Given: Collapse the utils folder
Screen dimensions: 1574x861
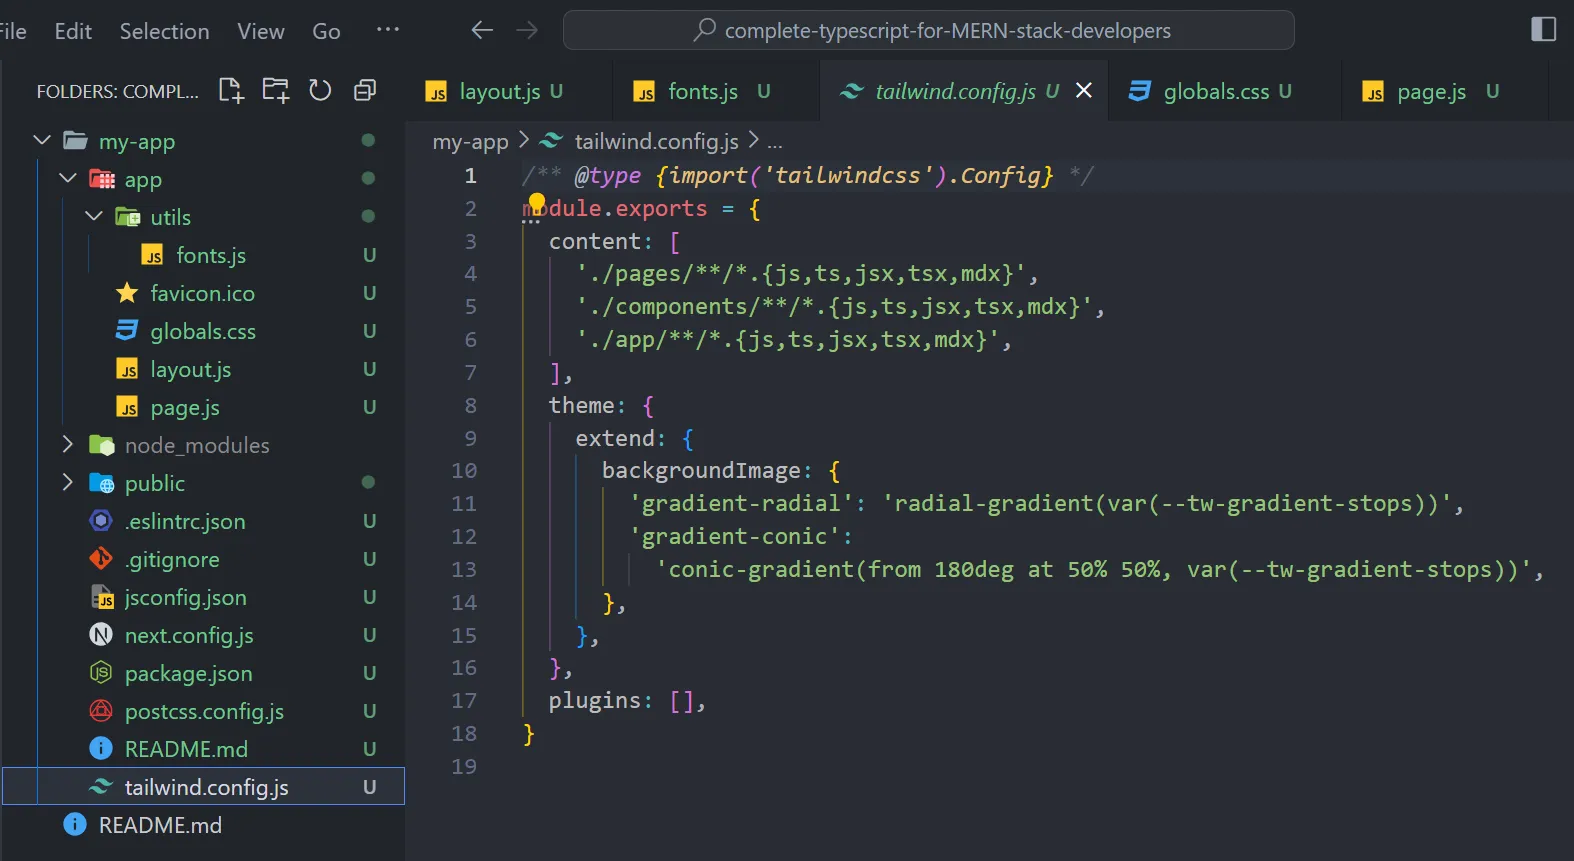Looking at the screenshot, I should [x=94, y=217].
